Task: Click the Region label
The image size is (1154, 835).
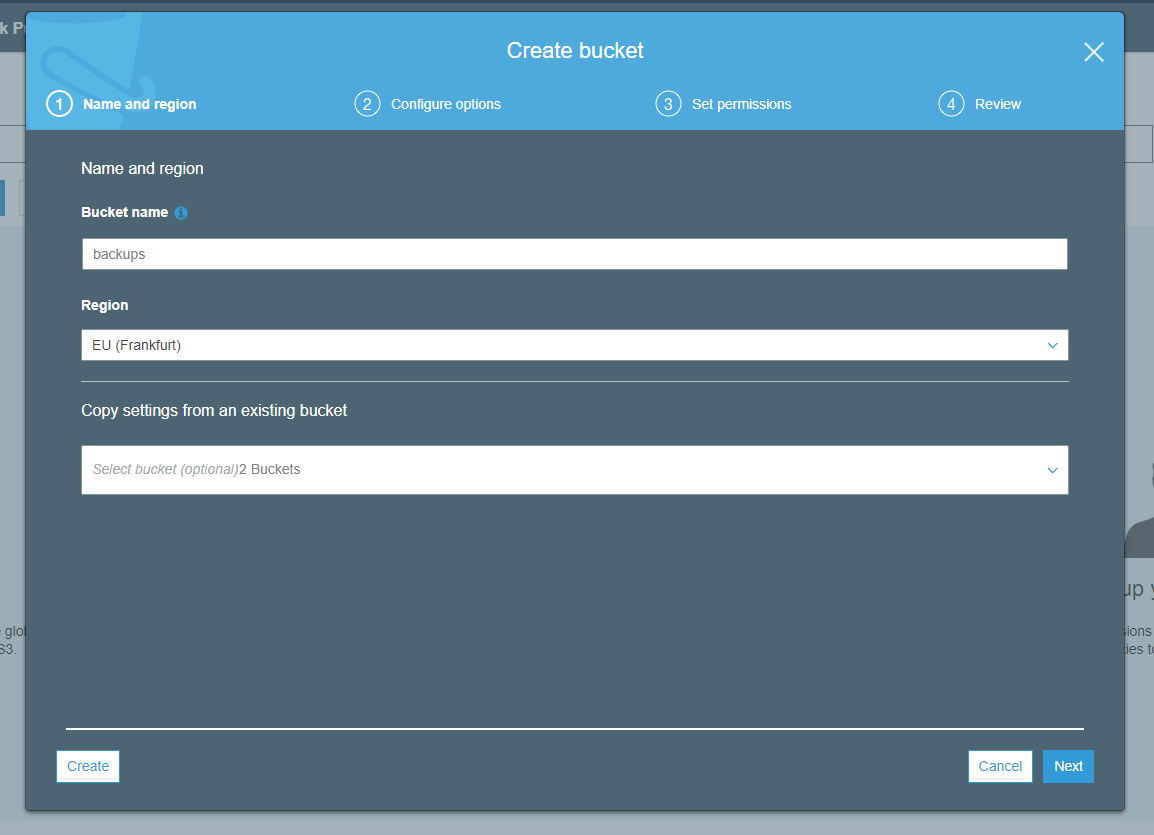Action: 105,305
